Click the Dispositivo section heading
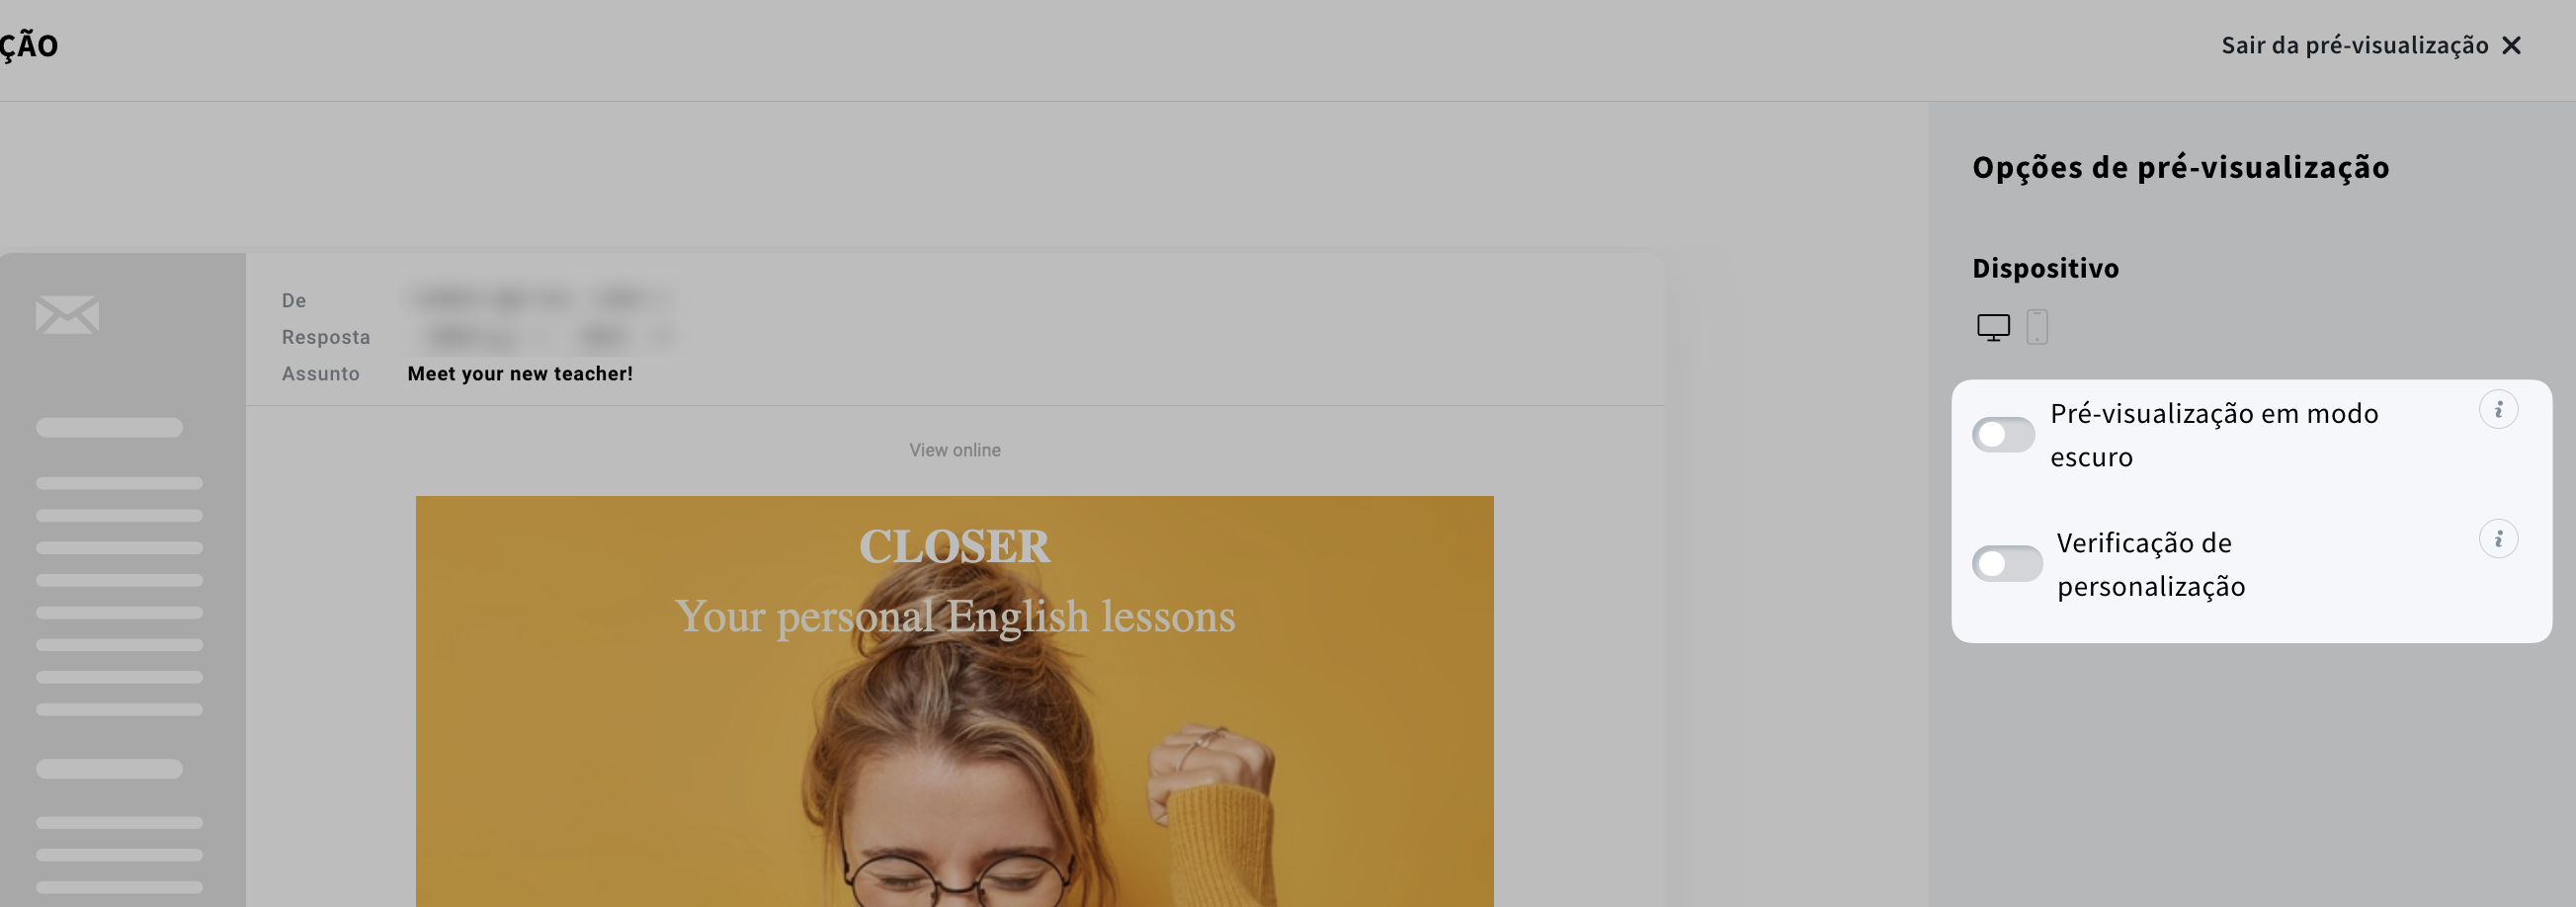 point(2045,268)
